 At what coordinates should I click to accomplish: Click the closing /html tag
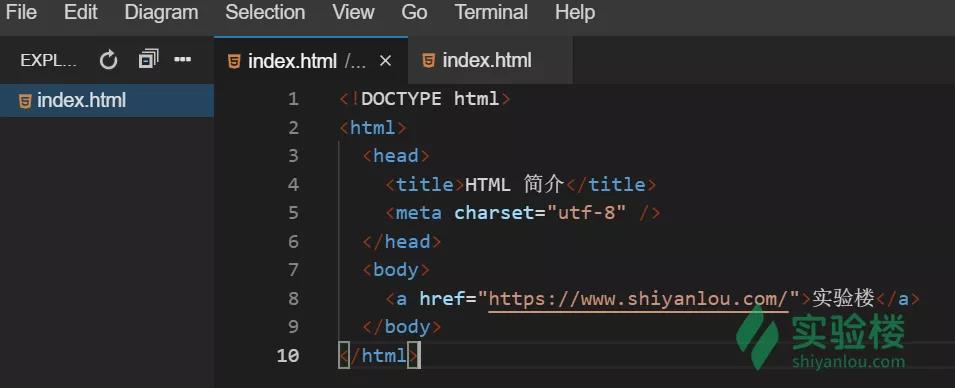(x=379, y=355)
